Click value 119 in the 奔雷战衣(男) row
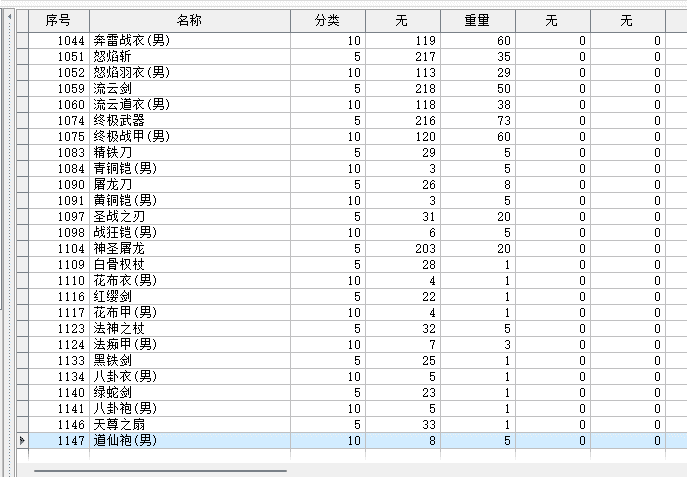This screenshot has width=687, height=477. tap(403, 41)
